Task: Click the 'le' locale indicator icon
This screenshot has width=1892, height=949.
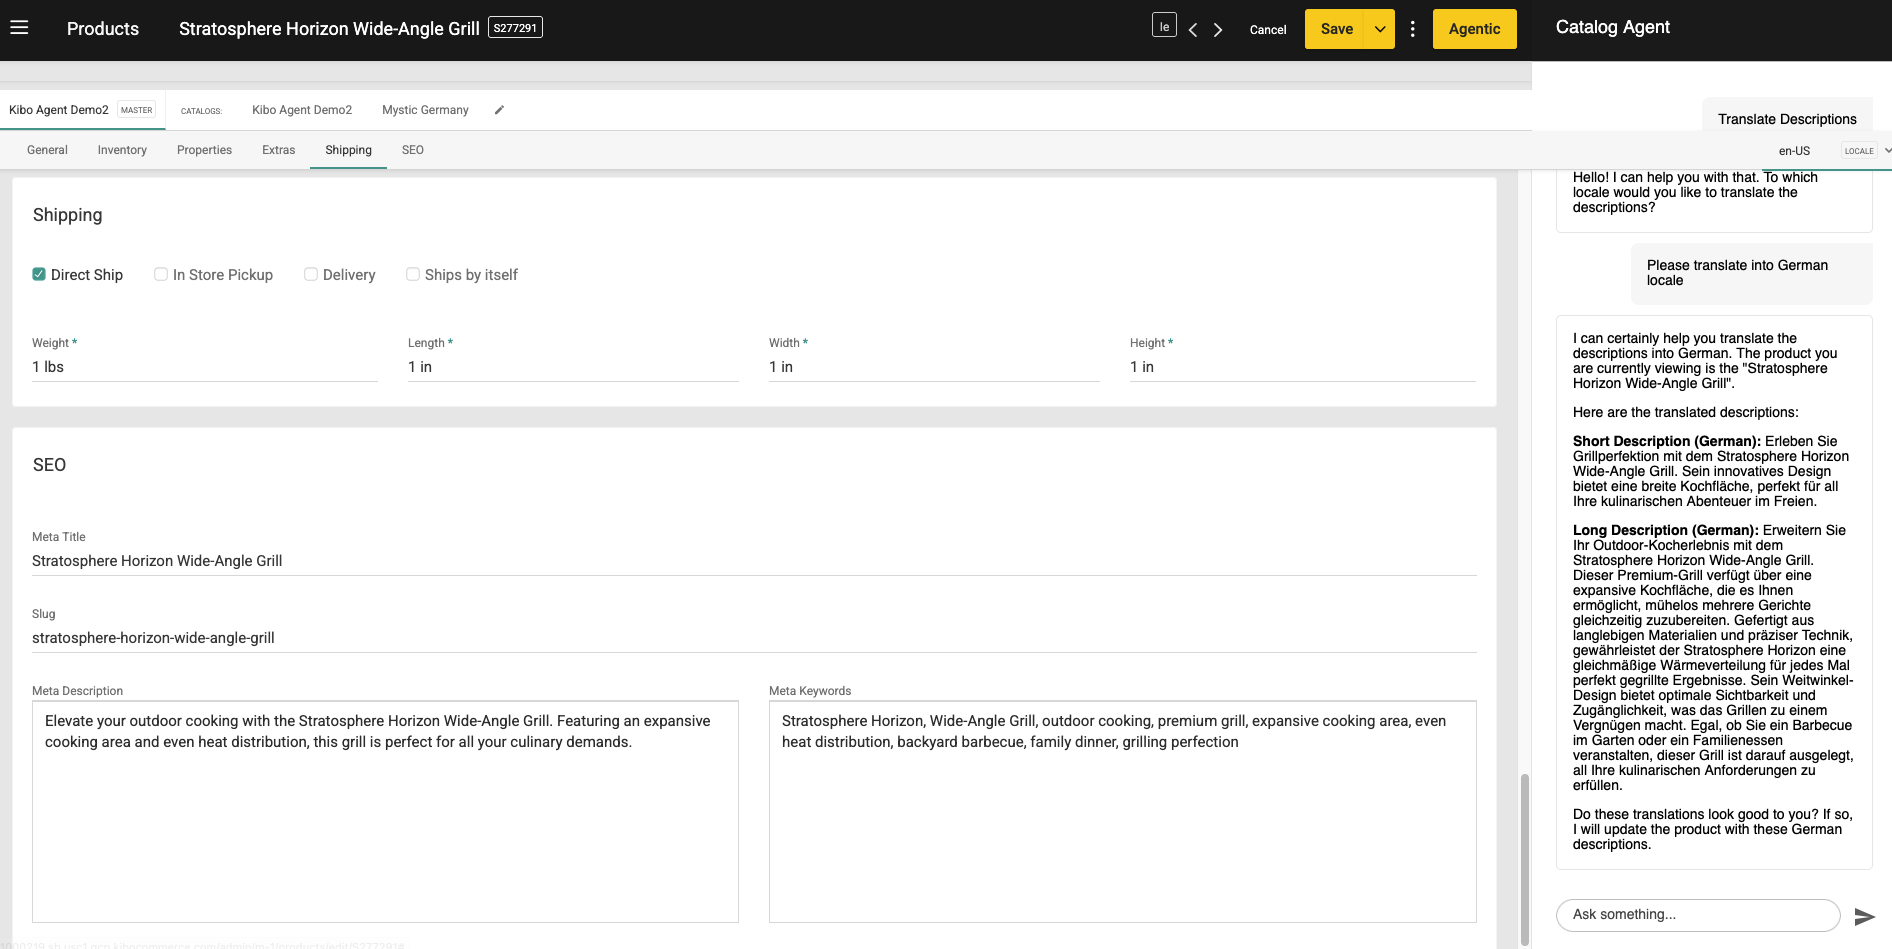Action: 1163,25
